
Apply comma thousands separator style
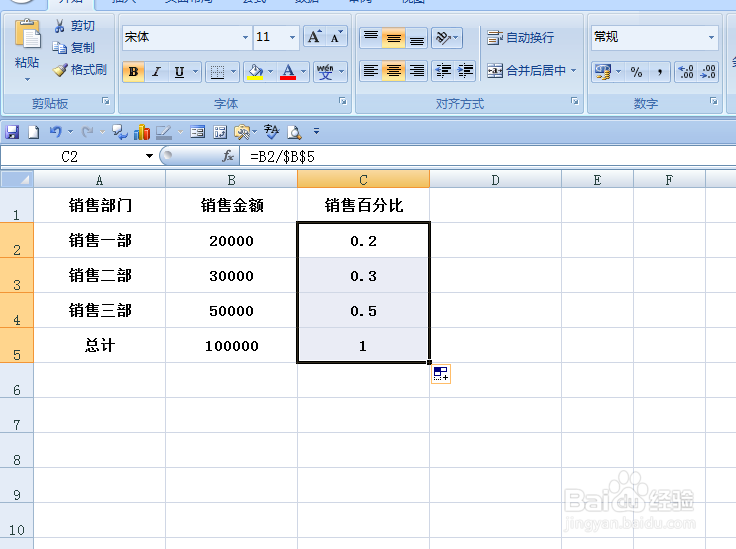coord(659,72)
